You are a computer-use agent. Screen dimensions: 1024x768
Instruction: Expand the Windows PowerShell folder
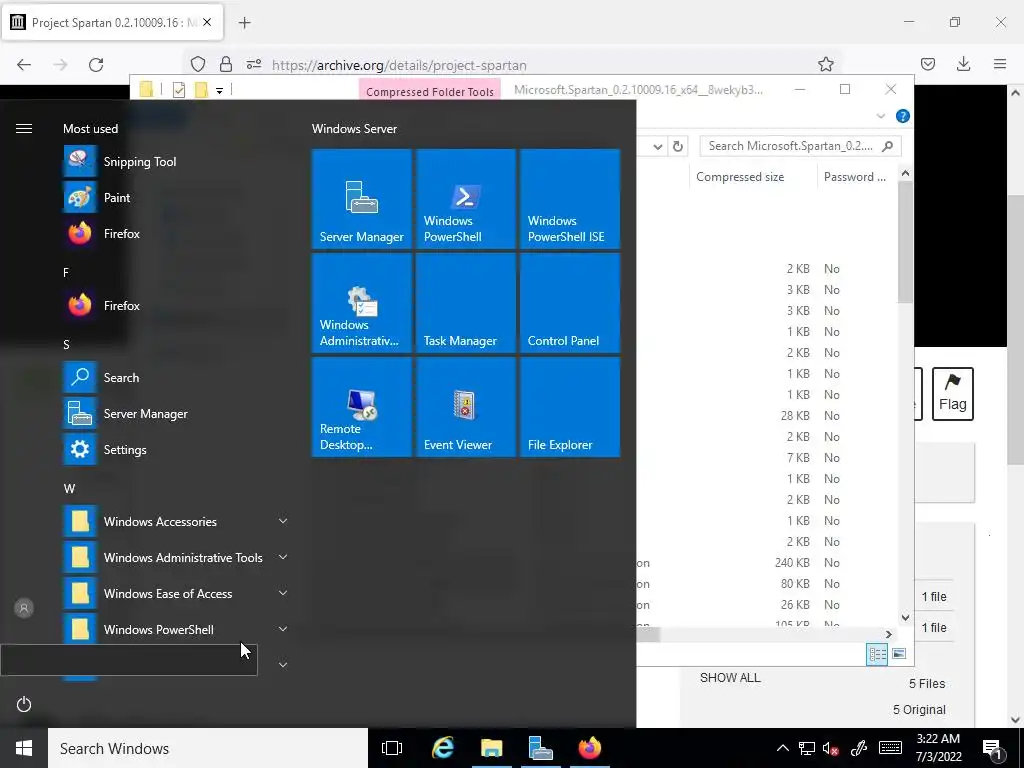click(283, 629)
